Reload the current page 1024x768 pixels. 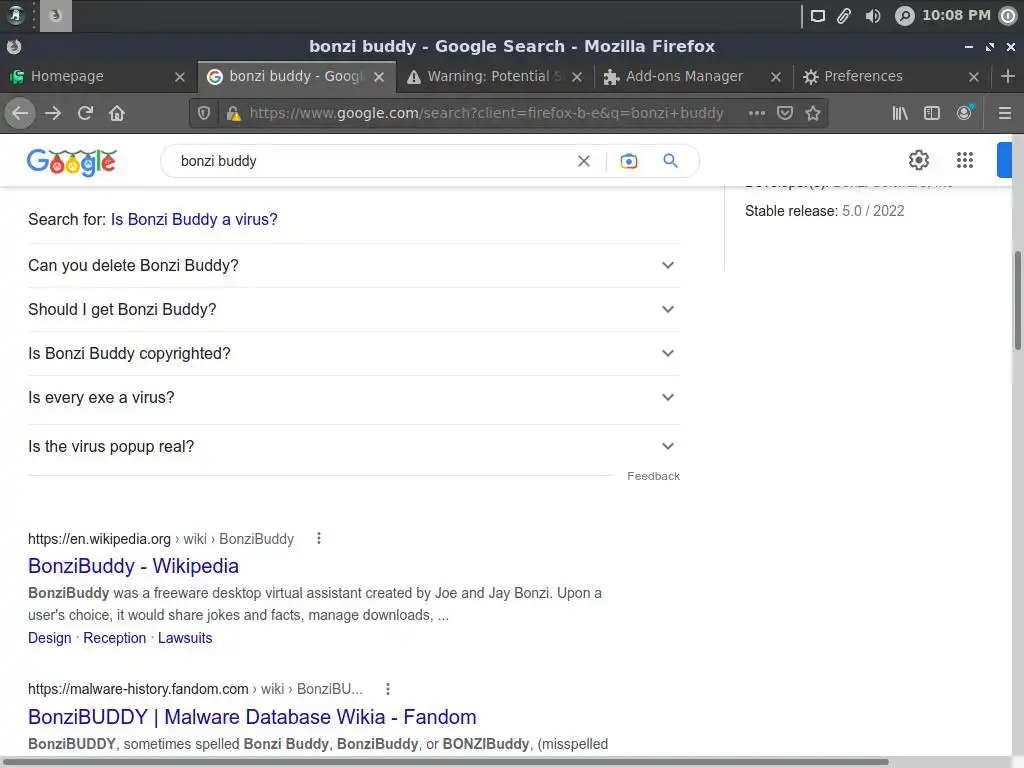(x=85, y=114)
